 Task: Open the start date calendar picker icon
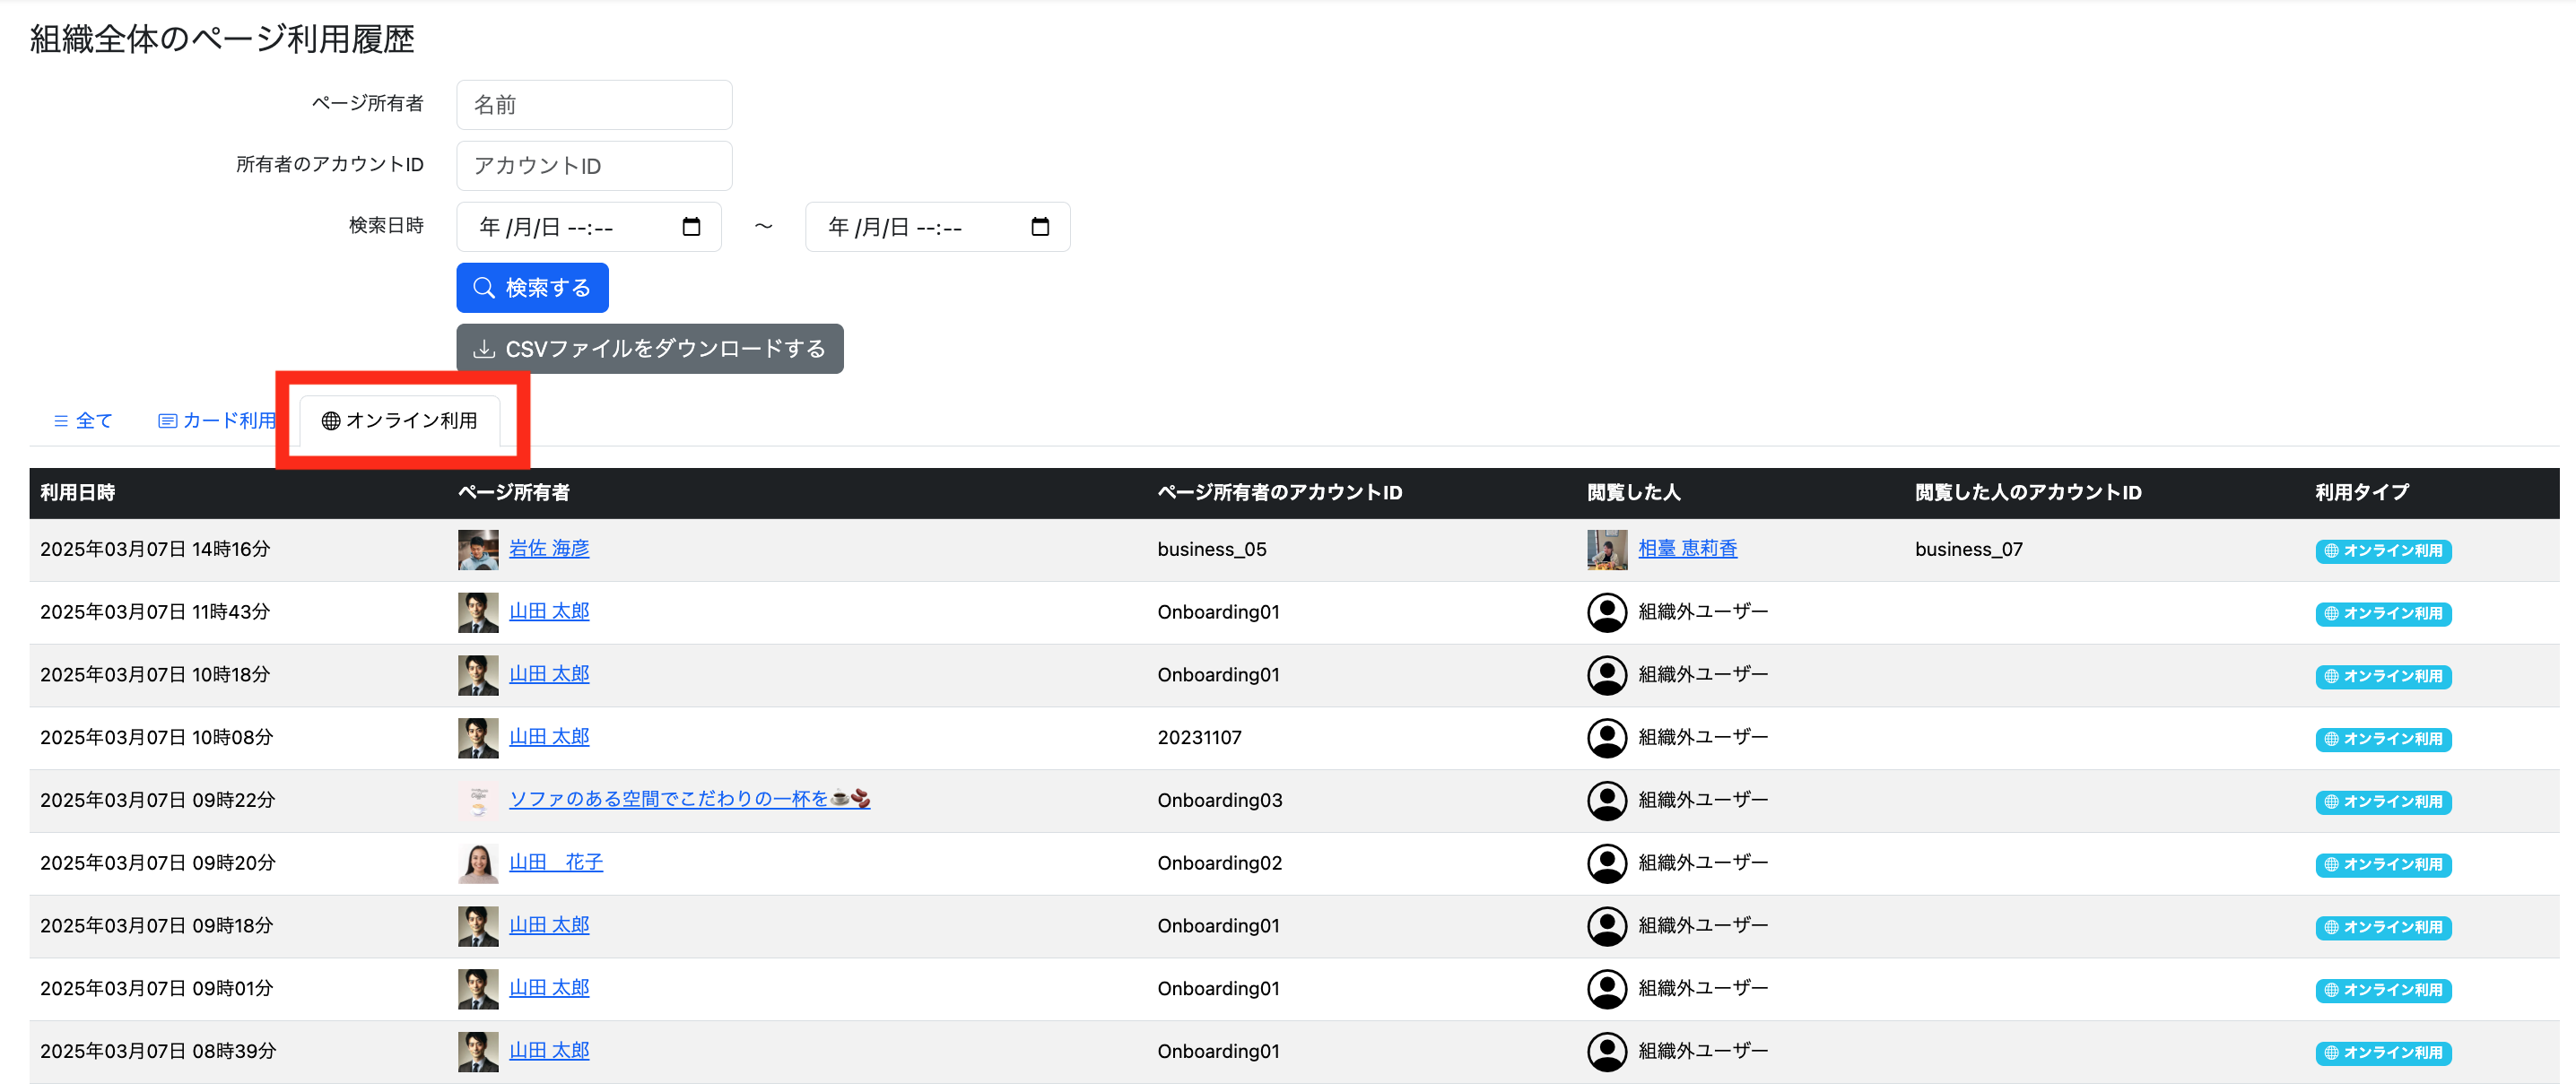tap(691, 227)
